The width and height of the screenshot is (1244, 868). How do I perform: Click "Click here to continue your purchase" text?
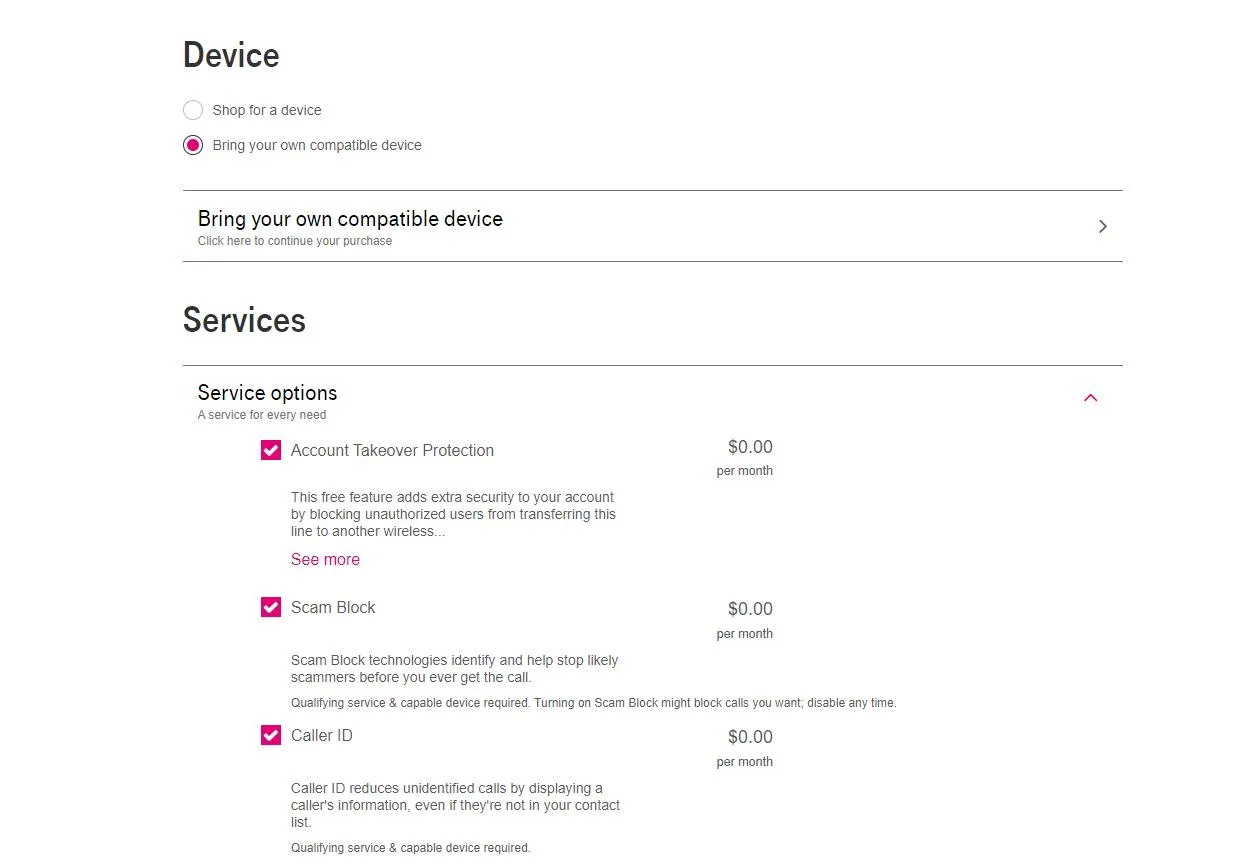(295, 241)
